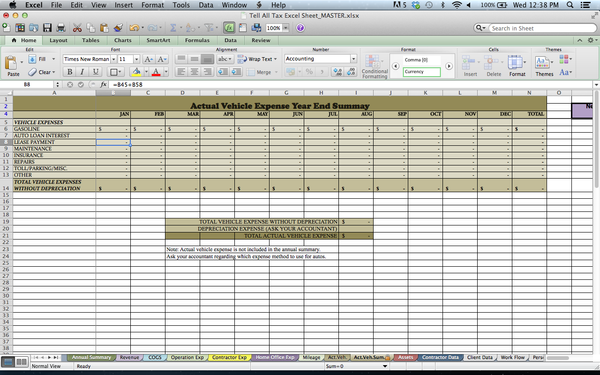This screenshot has width=600, height=375.
Task: Click the increase decimal icon
Action: coord(338,72)
